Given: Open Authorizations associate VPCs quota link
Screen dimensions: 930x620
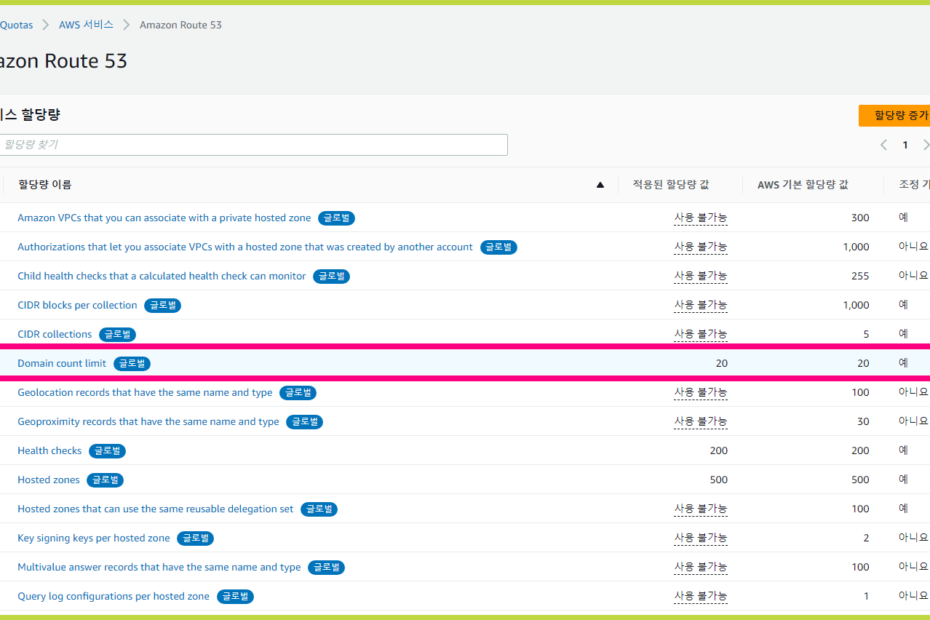Looking at the screenshot, I should click(245, 247).
